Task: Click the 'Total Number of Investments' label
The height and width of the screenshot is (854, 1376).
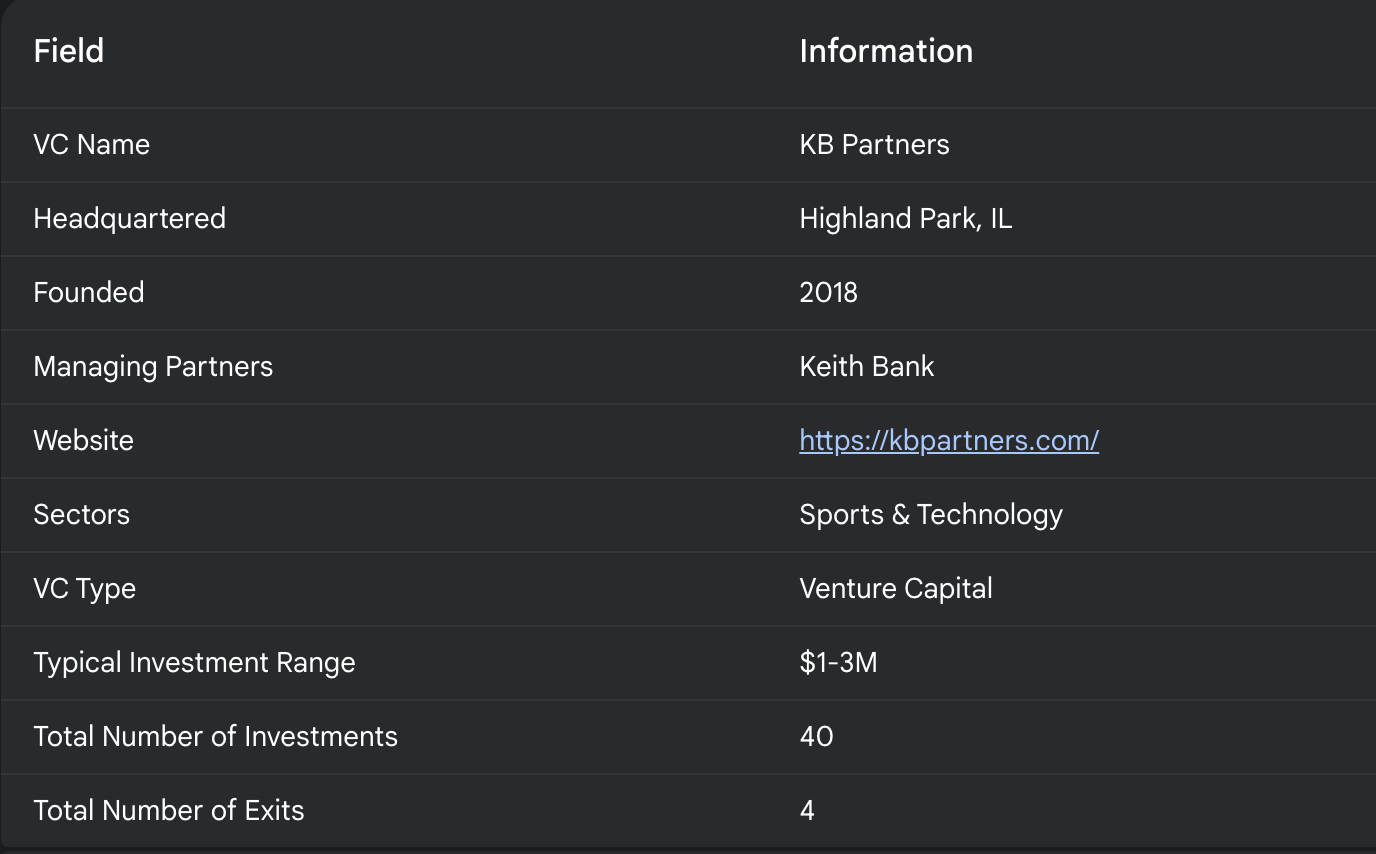Action: point(216,736)
